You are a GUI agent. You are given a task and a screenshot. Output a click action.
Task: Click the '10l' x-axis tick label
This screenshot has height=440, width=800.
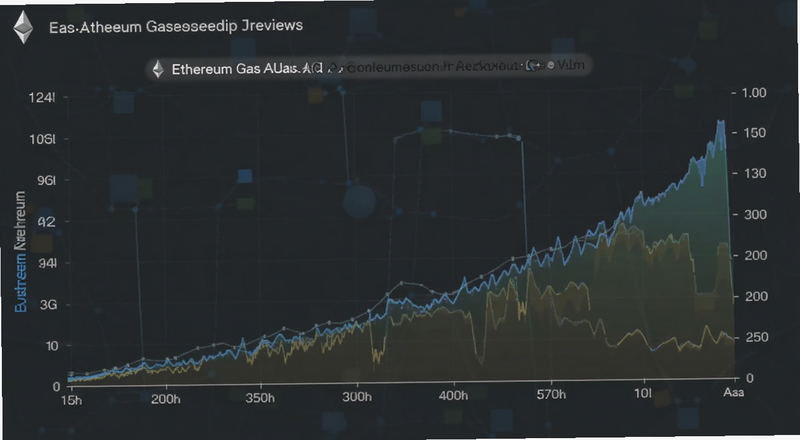click(x=643, y=394)
